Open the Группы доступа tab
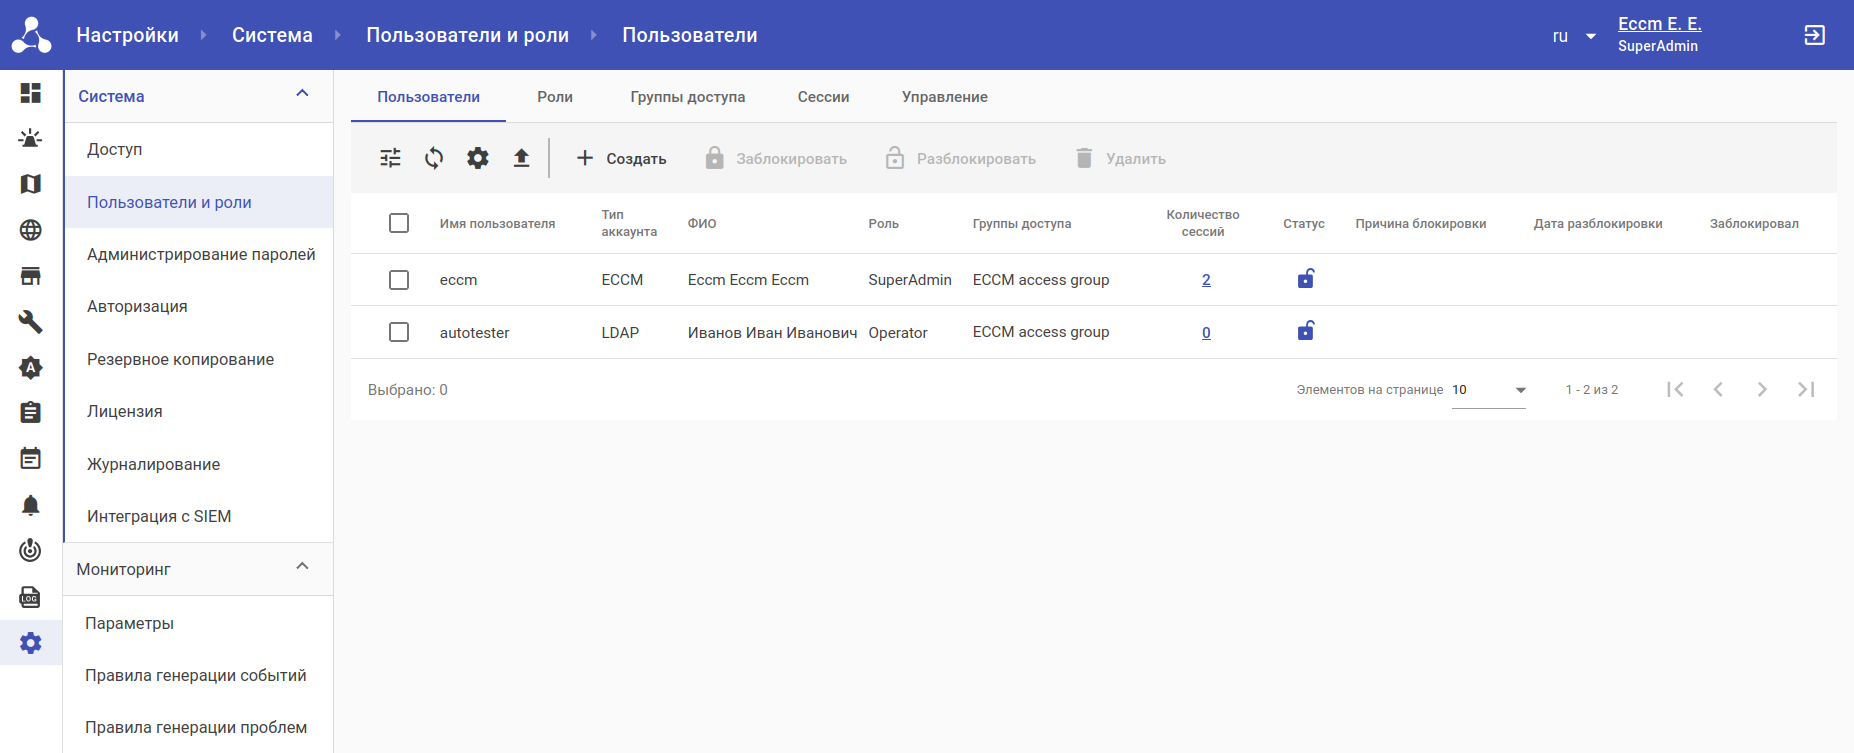The image size is (1854, 753). pos(687,97)
